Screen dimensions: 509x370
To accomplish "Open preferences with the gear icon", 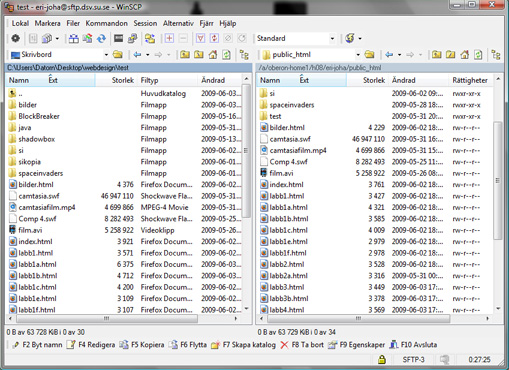I will click(15, 38).
